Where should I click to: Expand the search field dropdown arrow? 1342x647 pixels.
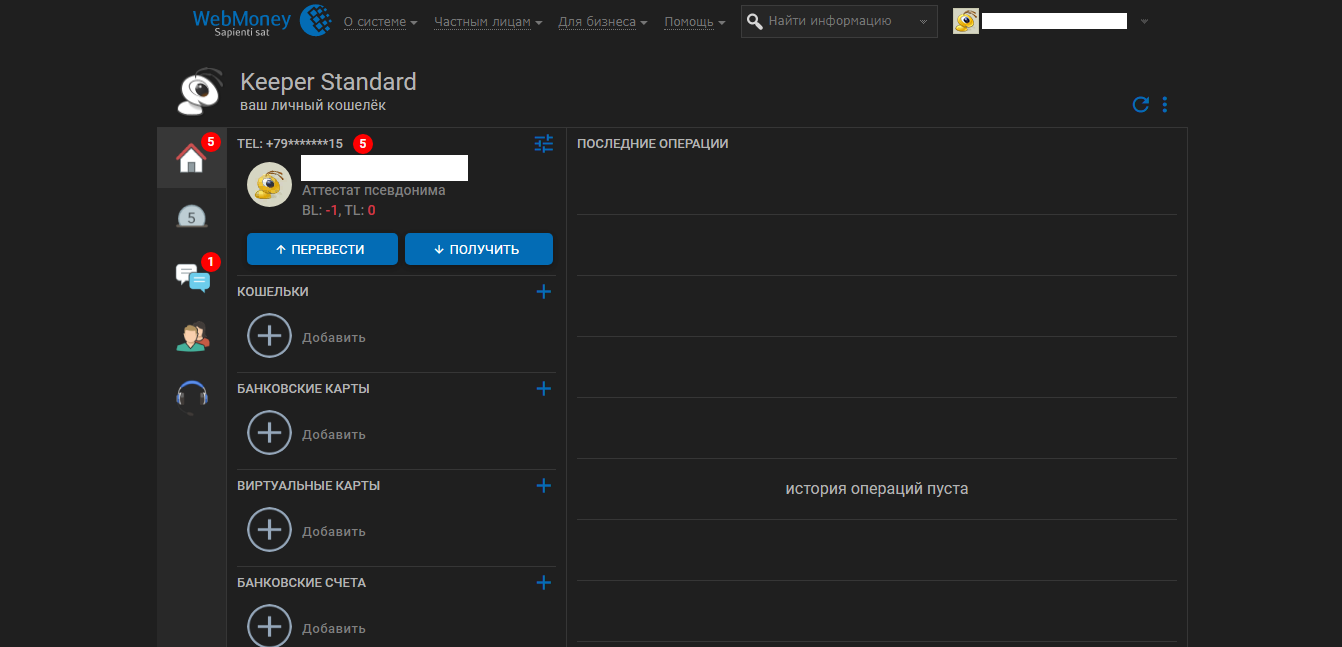point(923,22)
